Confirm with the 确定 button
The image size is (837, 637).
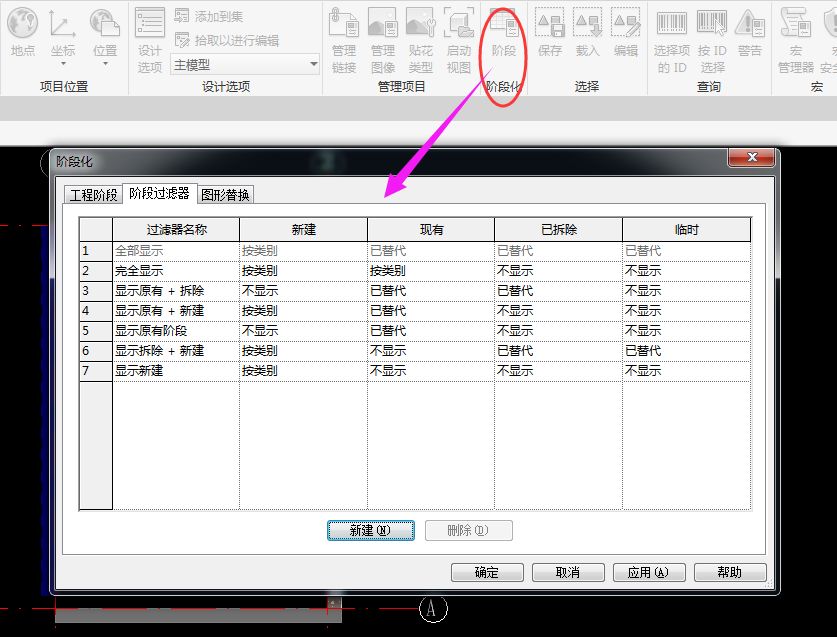click(x=487, y=572)
